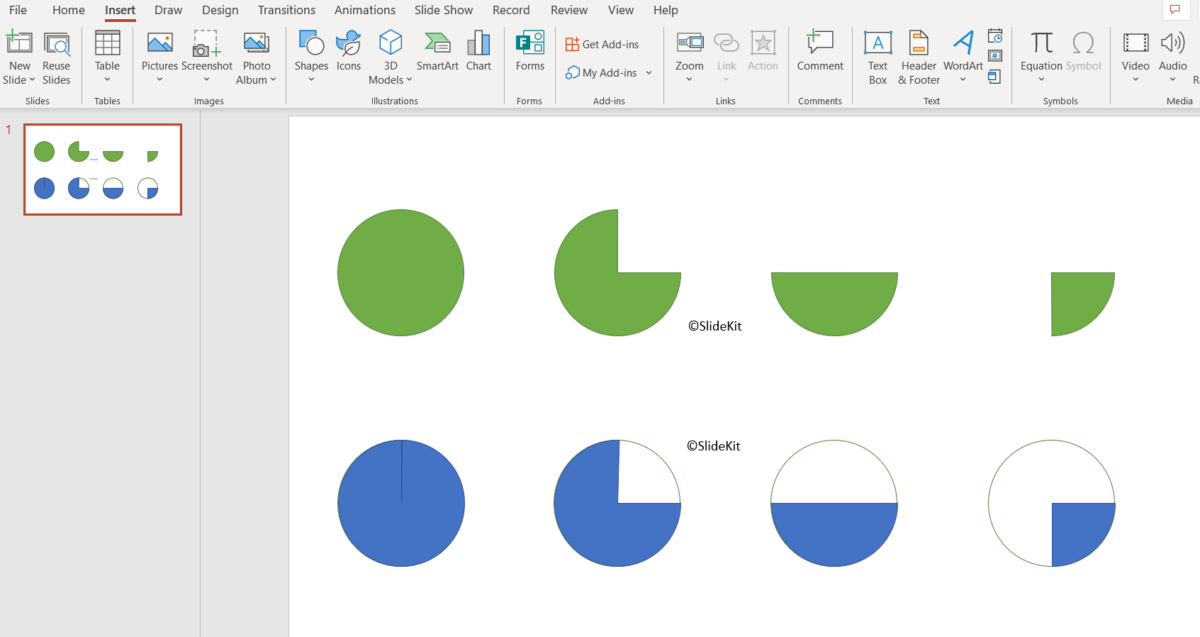This screenshot has height=637, width=1200.
Task: Open the Slide Show menu
Action: click(x=443, y=10)
